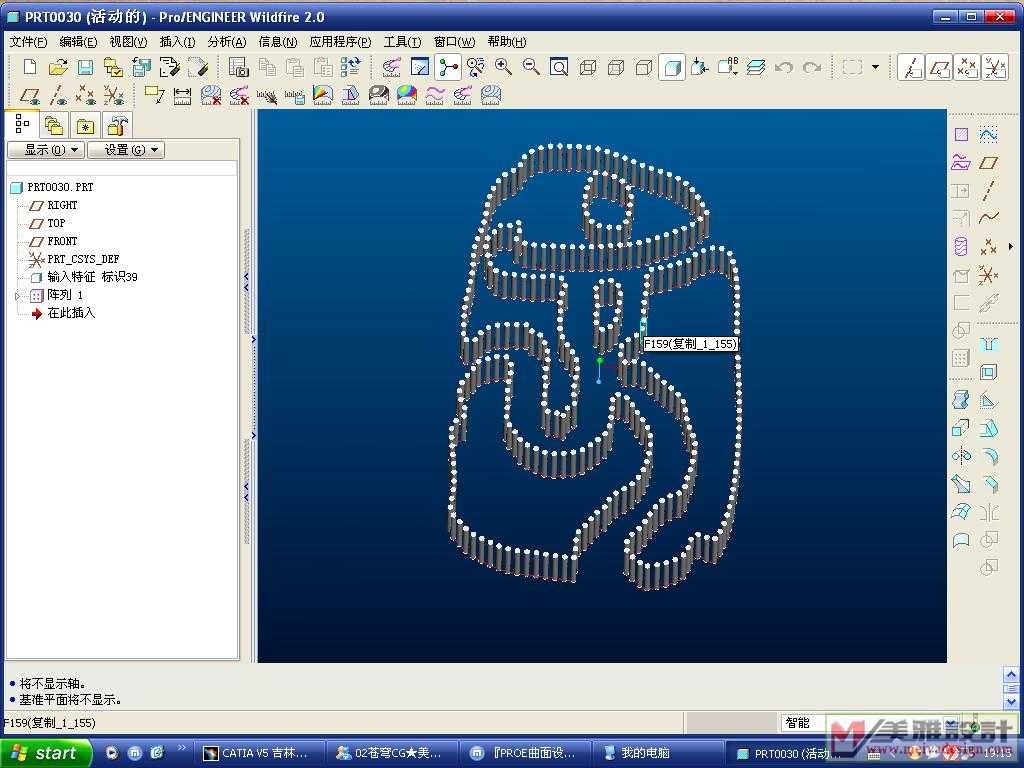Open the PROE曲面设 taskbar item

click(x=524, y=753)
